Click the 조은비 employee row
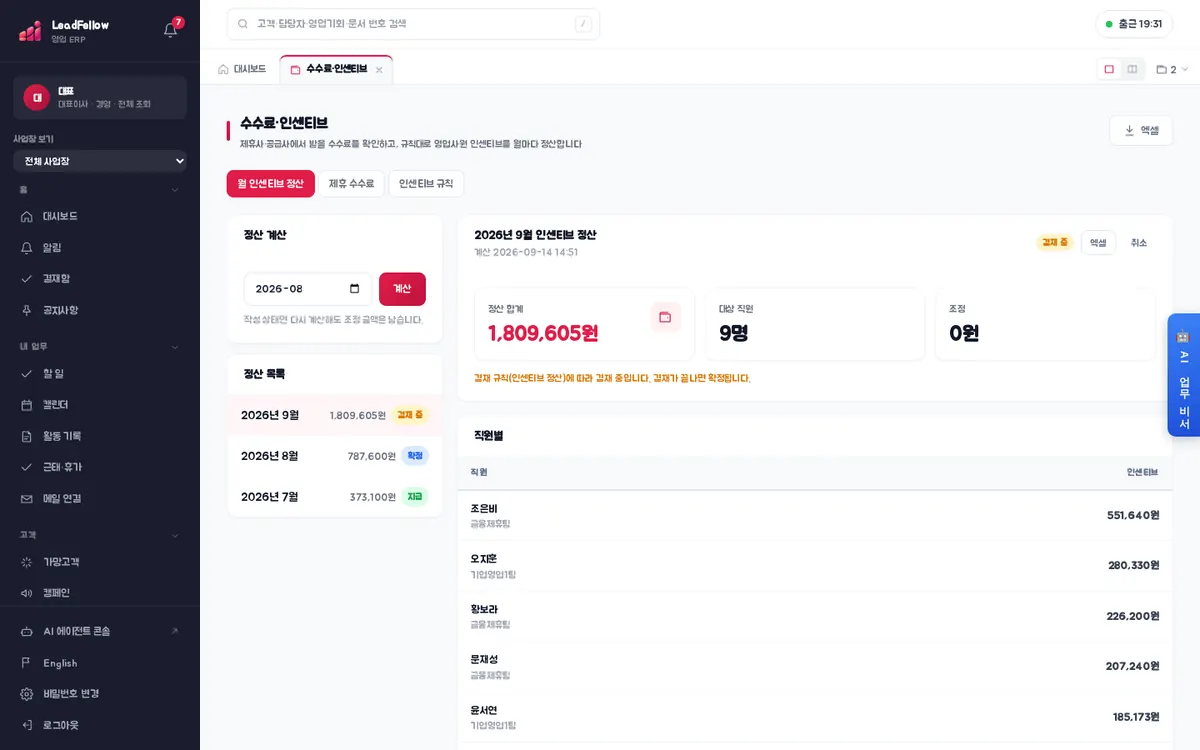The image size is (1200, 750). click(x=815, y=516)
